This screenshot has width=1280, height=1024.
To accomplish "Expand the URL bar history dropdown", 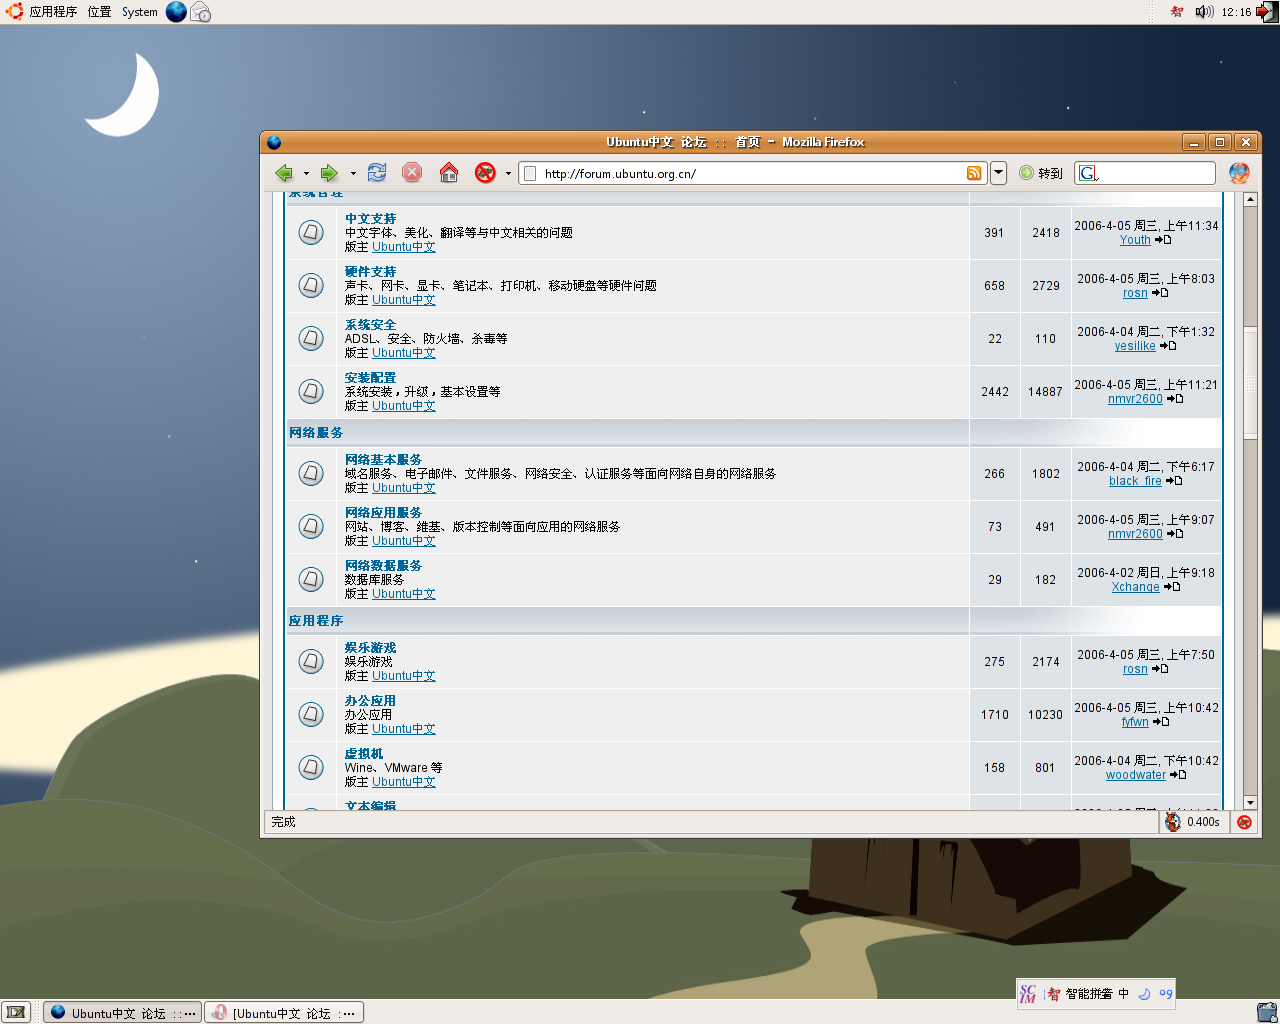I will click(998, 173).
